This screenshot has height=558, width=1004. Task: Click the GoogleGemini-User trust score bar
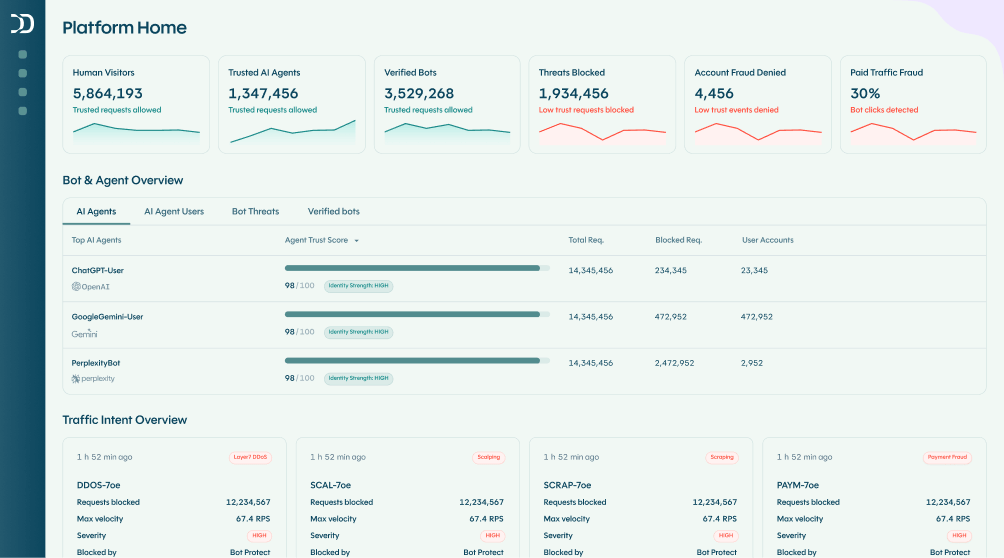point(417,314)
